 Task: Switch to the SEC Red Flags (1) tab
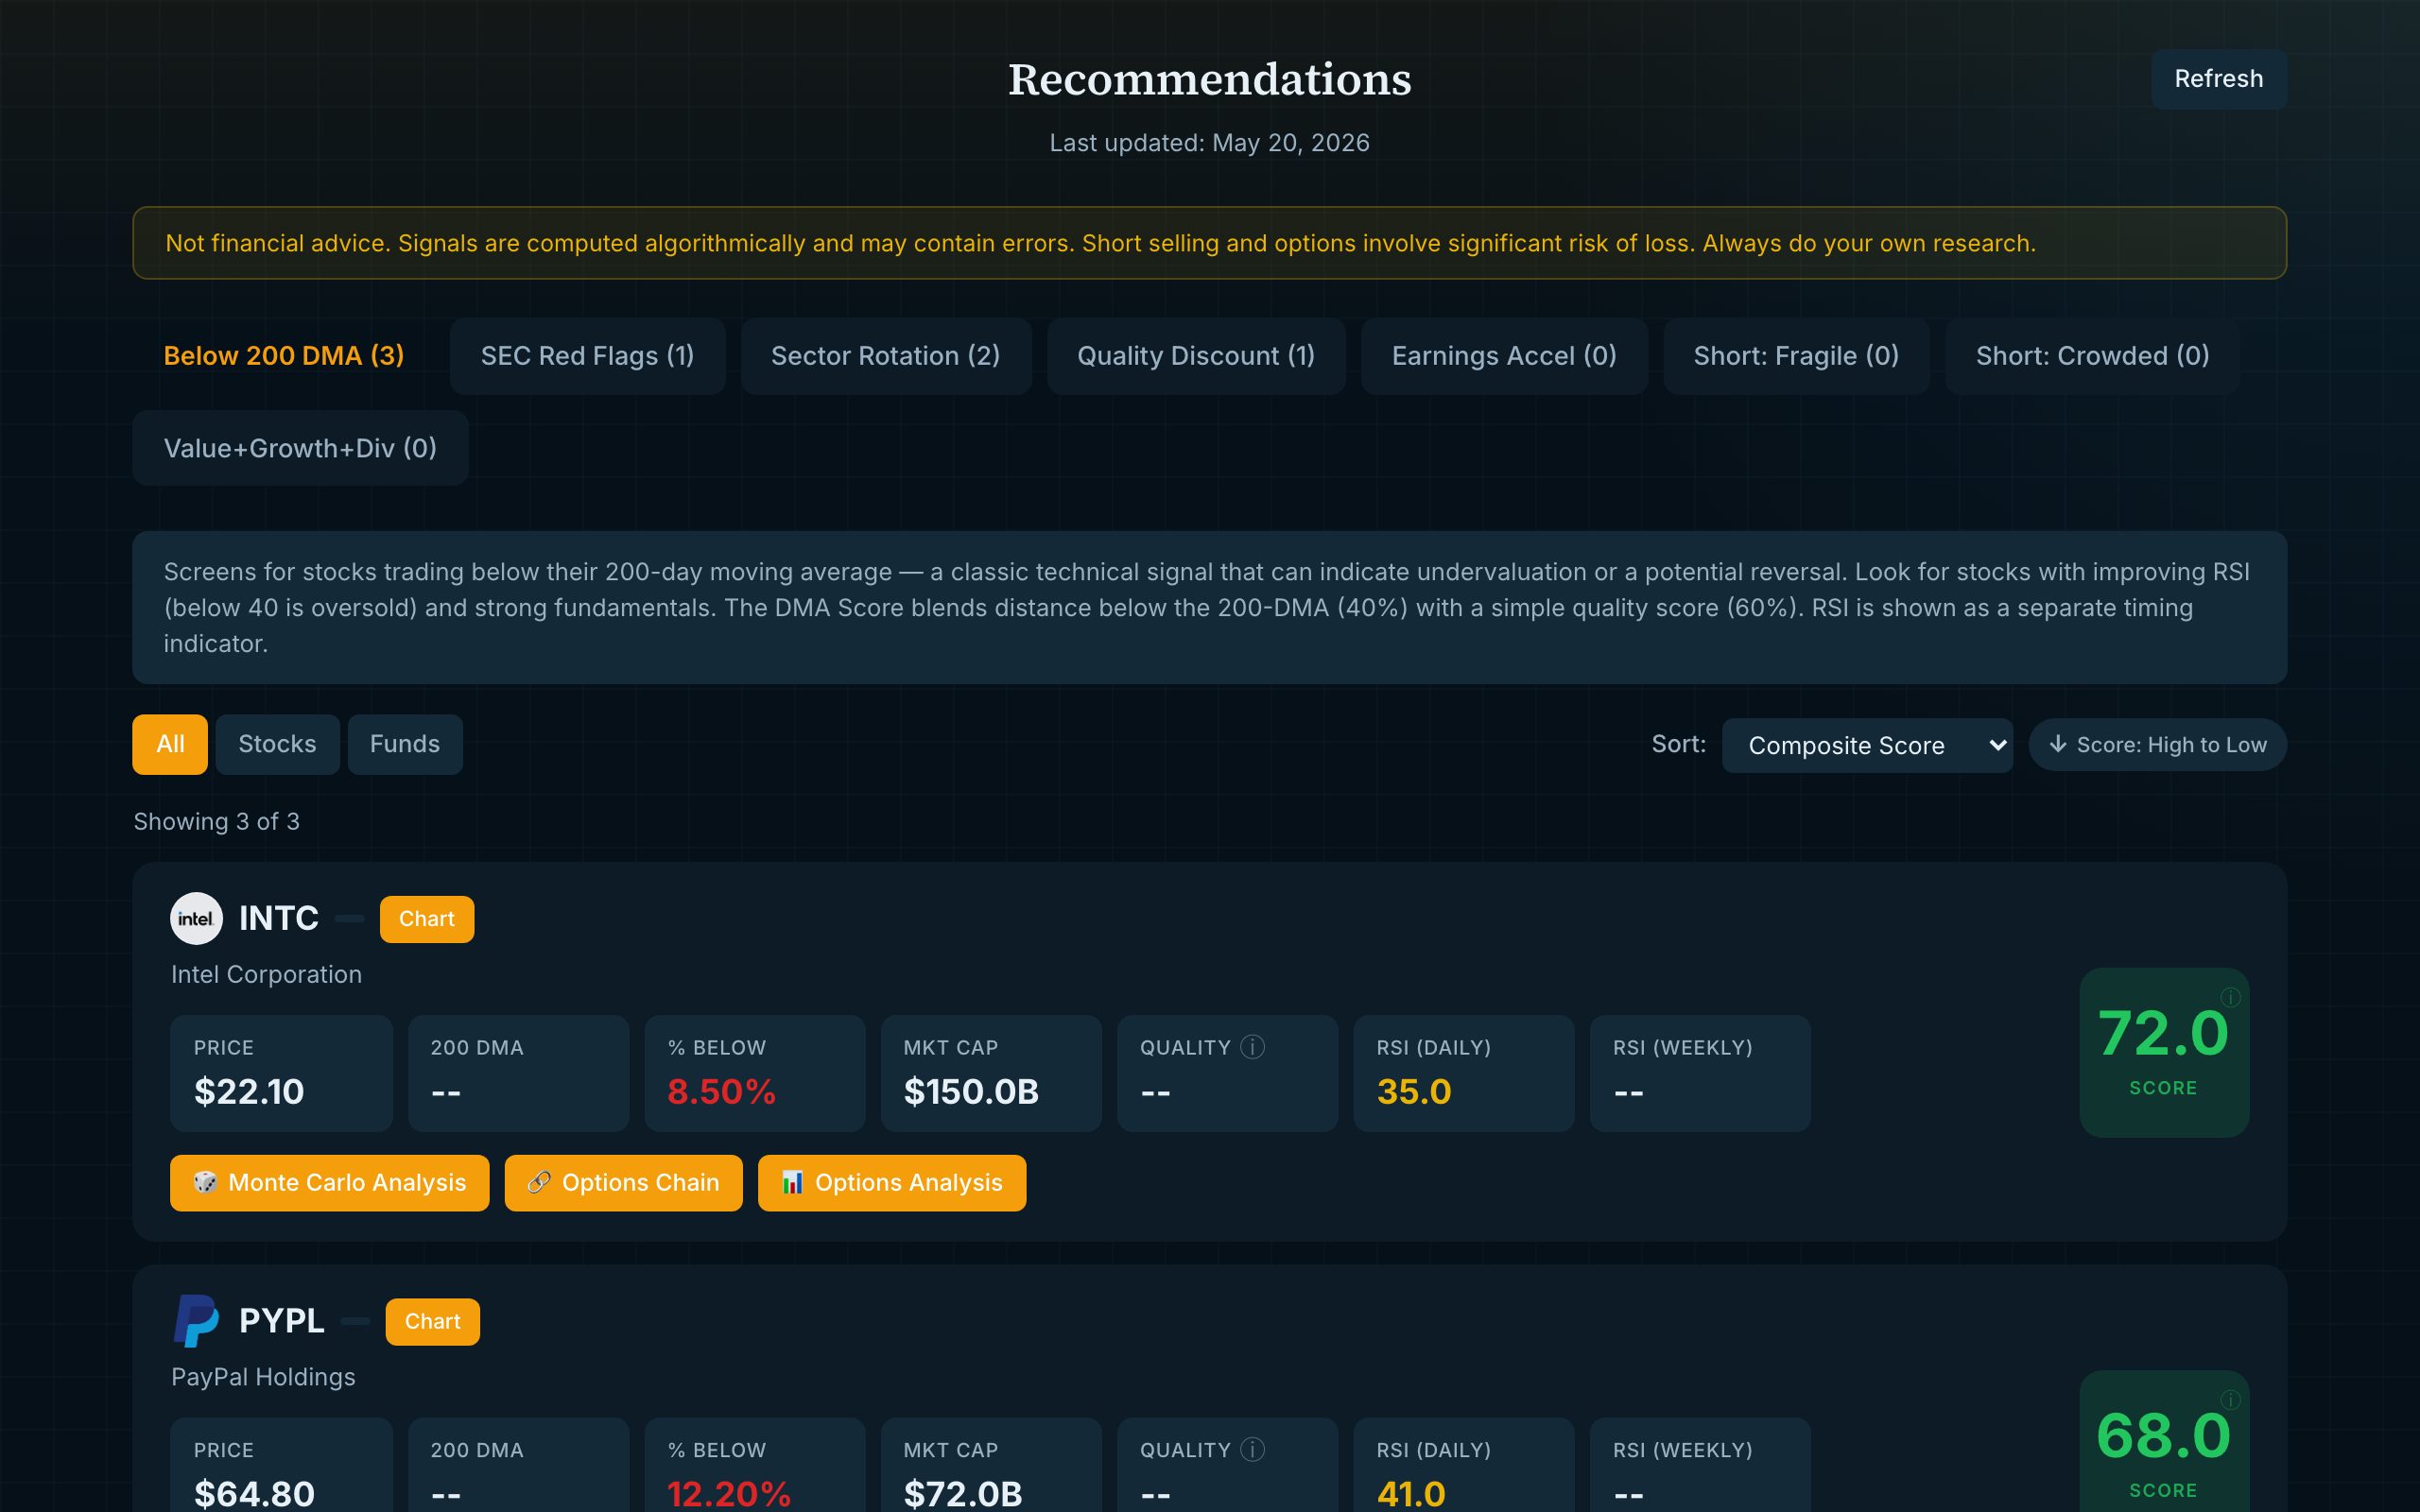point(587,356)
